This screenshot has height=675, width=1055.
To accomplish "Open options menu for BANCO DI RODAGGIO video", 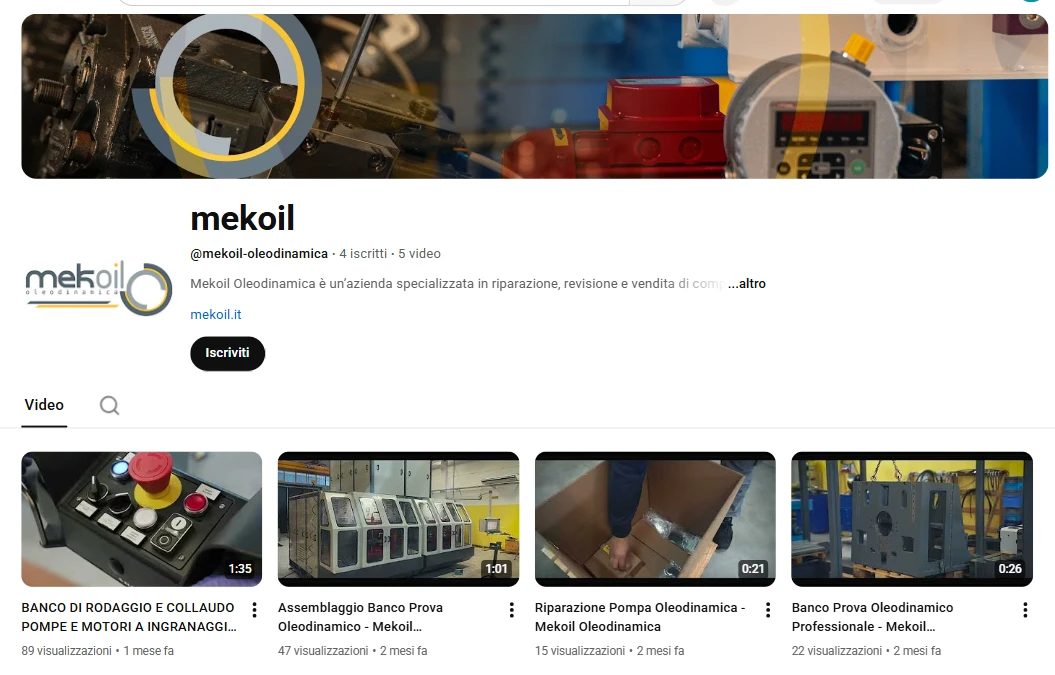I will click(254, 610).
